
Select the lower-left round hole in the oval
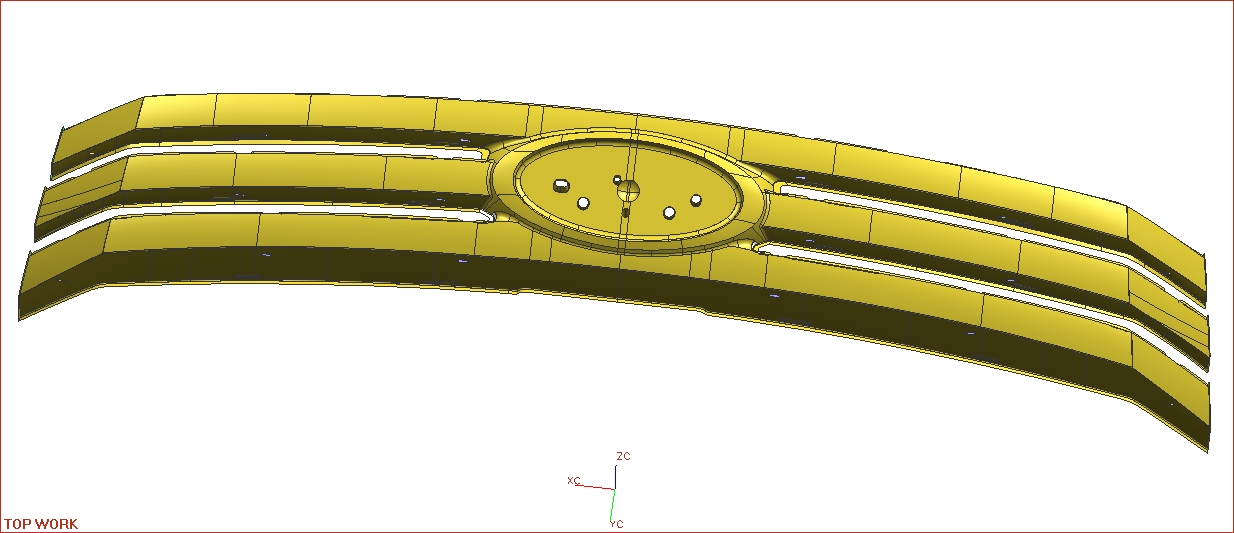pos(583,203)
